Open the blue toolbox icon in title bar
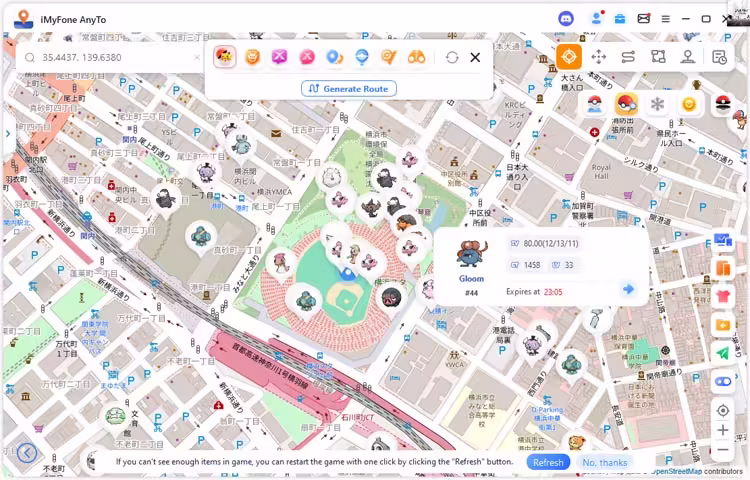750x480 pixels. pyautogui.click(x=620, y=19)
